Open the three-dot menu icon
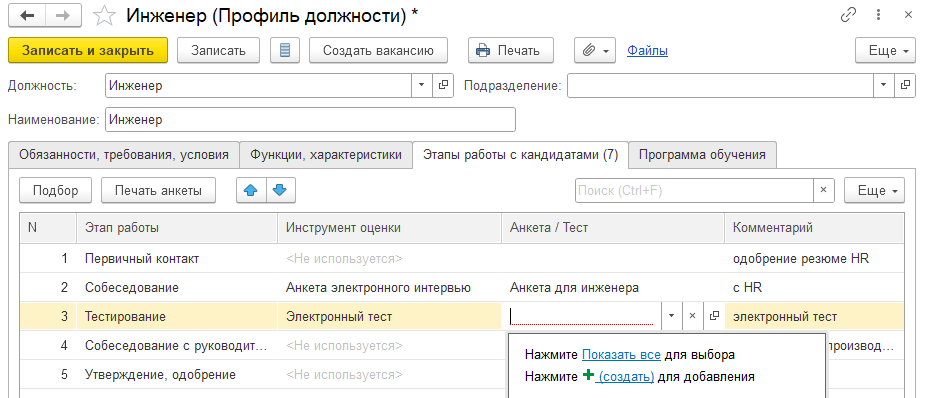 (x=879, y=15)
